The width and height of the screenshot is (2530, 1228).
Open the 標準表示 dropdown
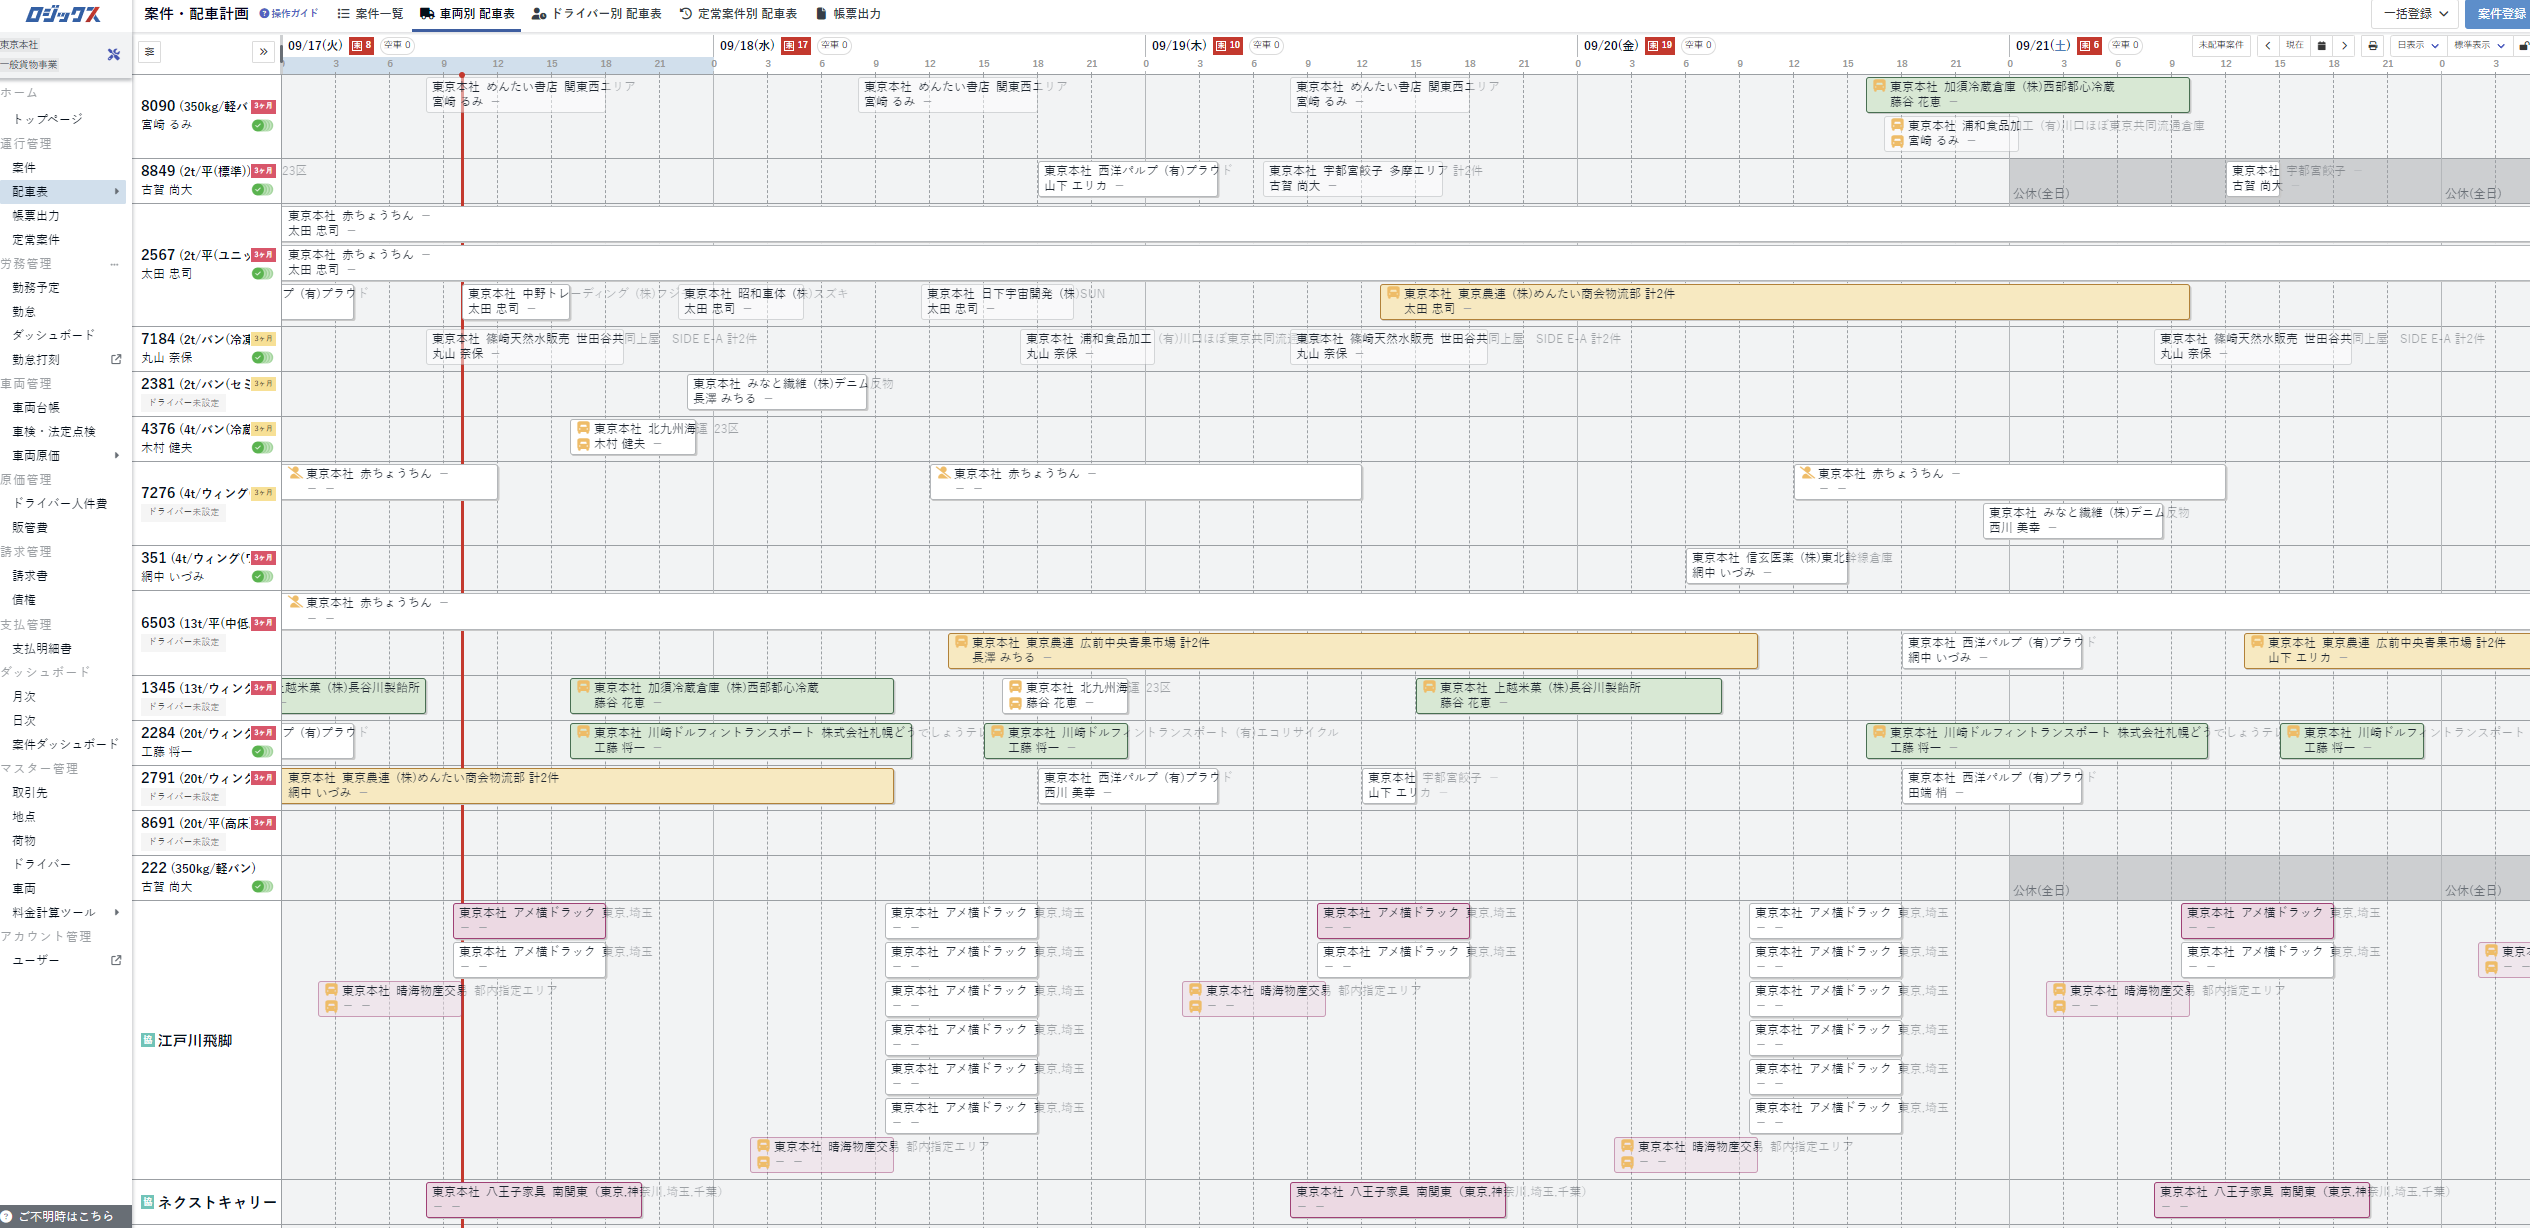2480,45
